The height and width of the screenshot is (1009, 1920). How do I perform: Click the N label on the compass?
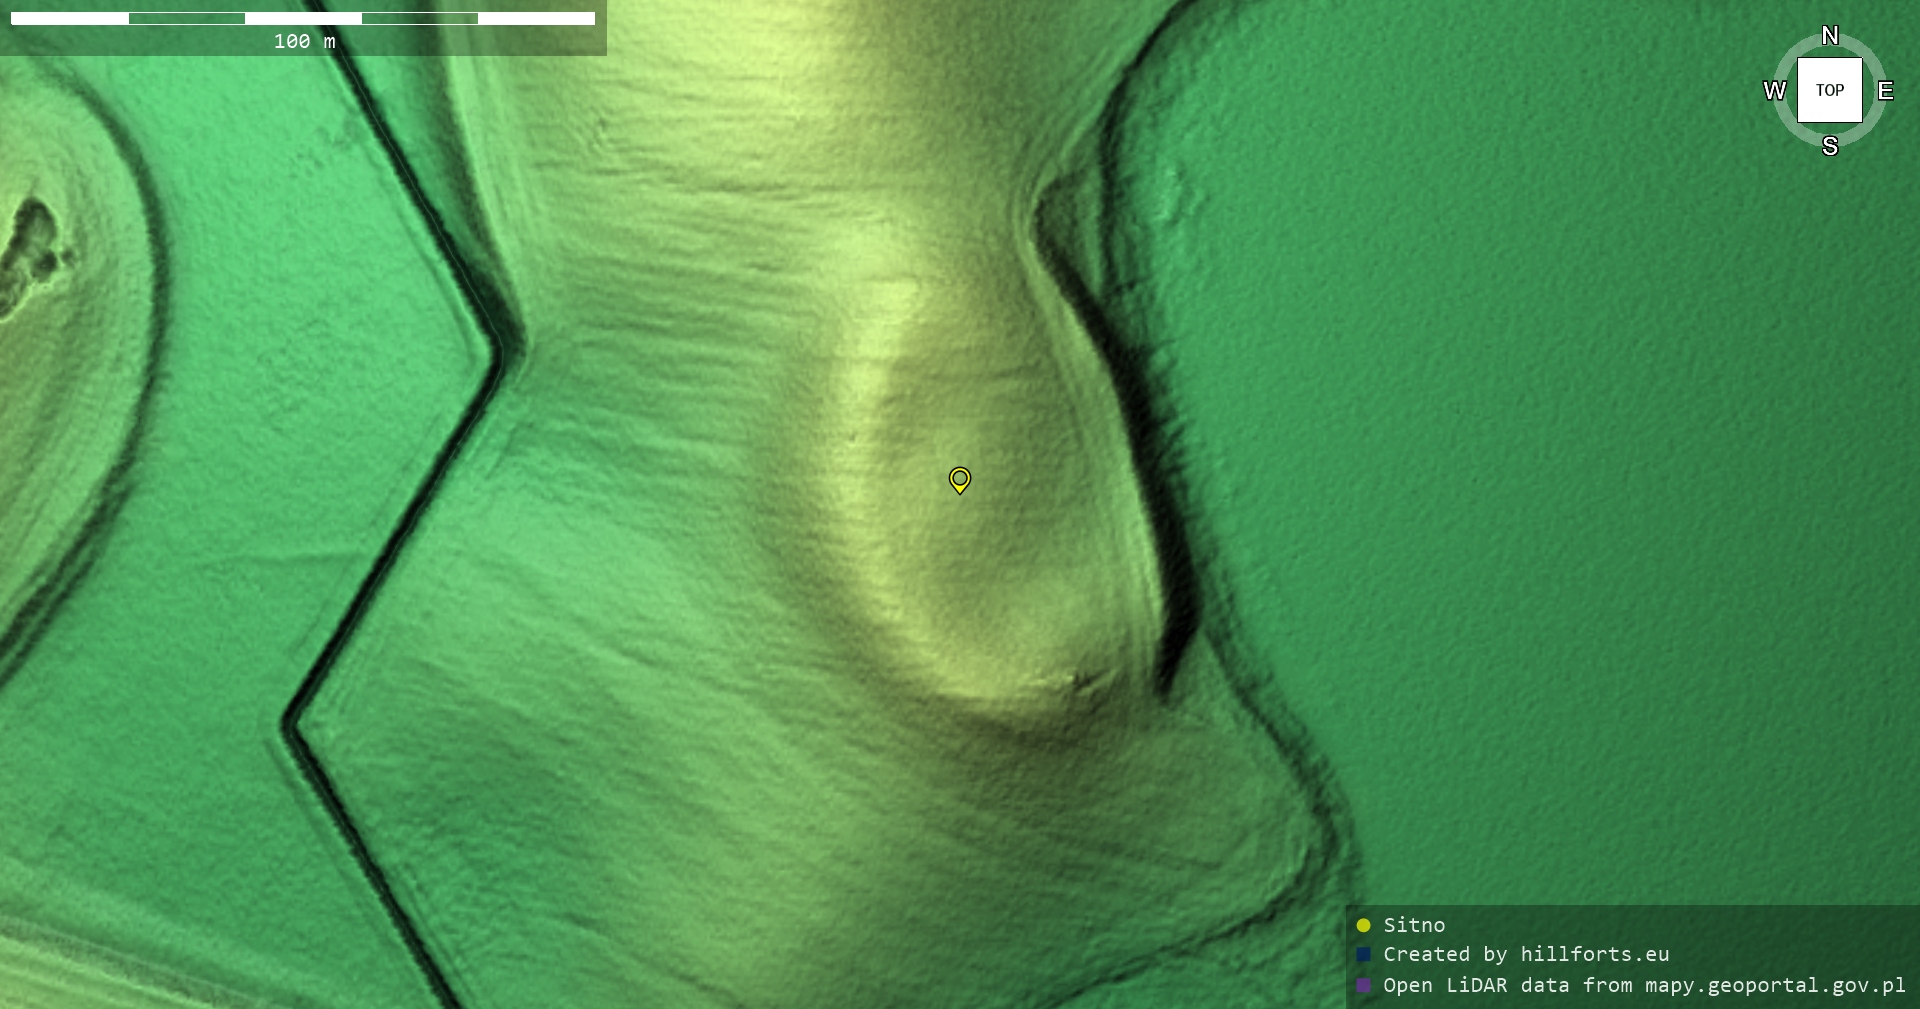[1830, 36]
